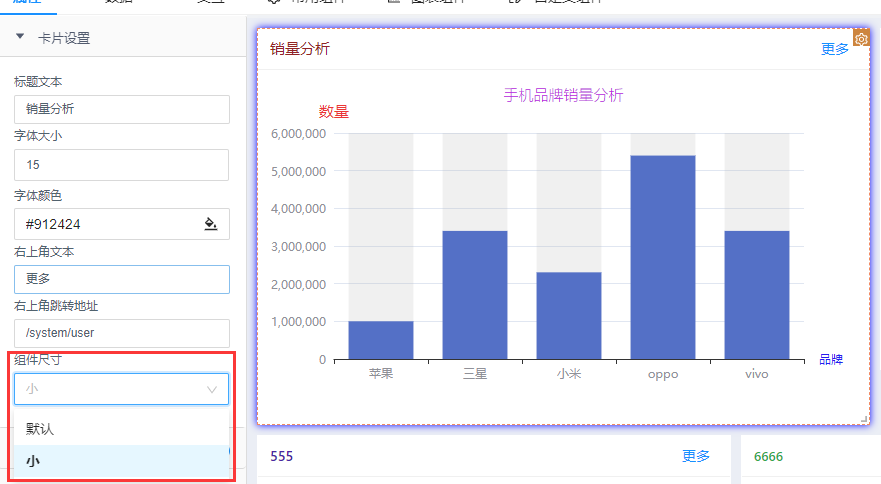Click x-axis label 小米

tap(569, 373)
